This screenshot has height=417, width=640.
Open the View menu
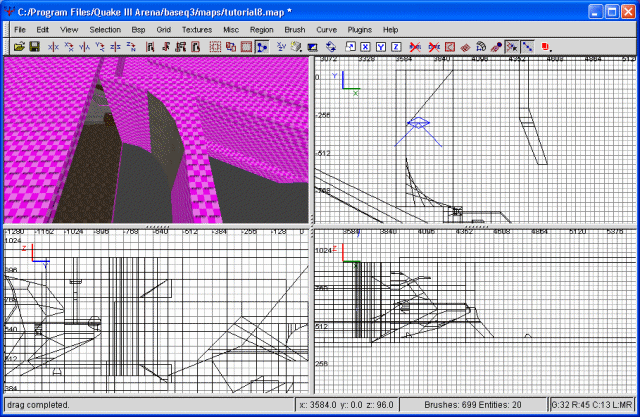[x=69, y=30]
